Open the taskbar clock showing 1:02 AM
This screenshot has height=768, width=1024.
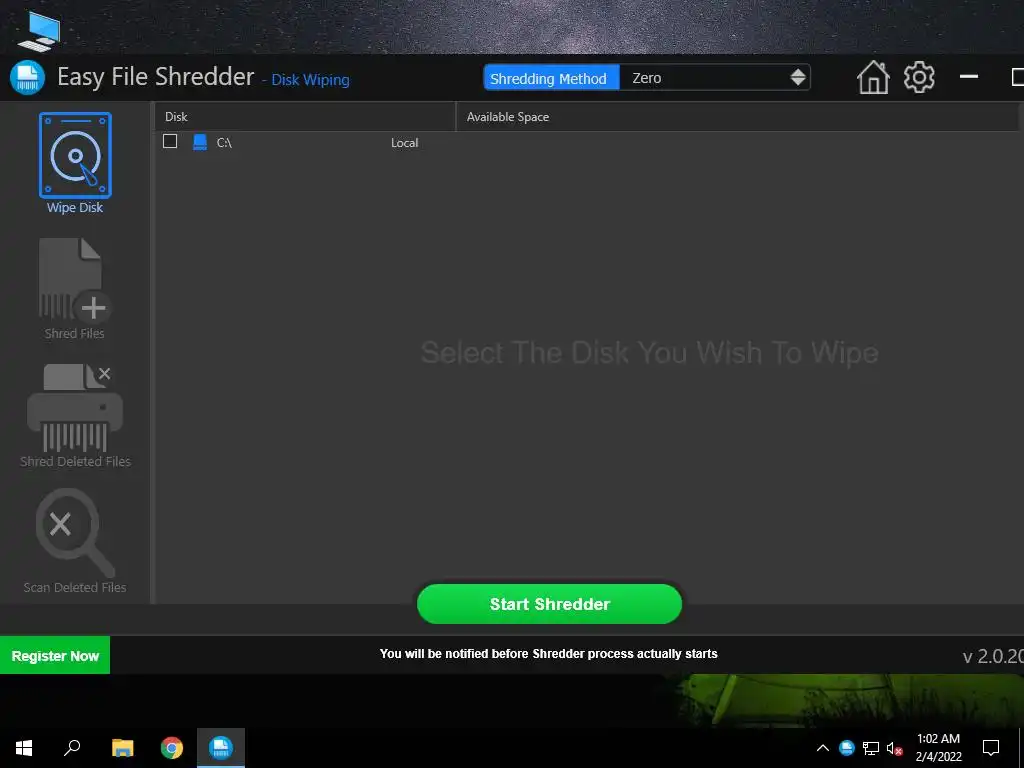[x=938, y=748]
